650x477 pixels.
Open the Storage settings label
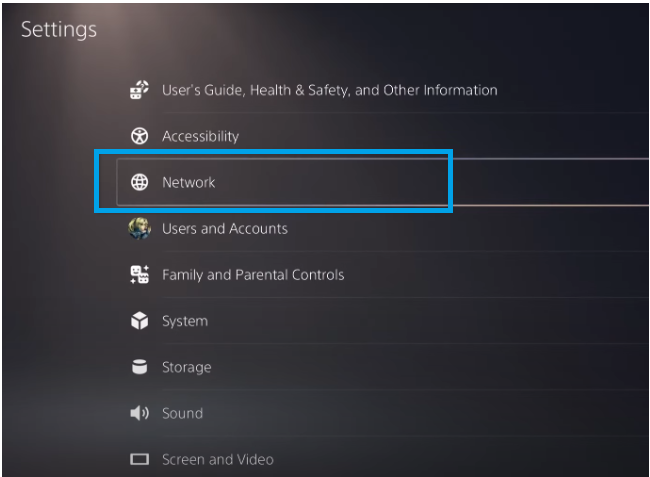click(186, 367)
